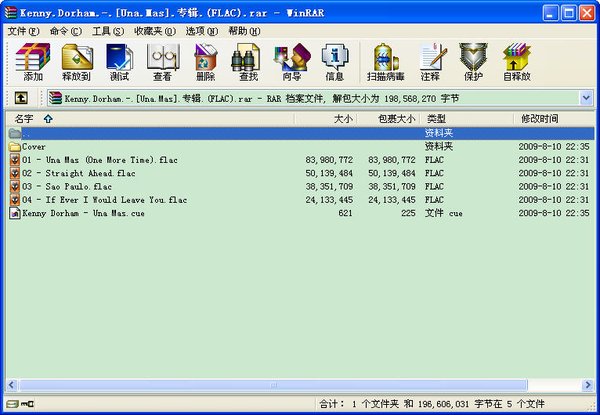
Task: Open the 选项(N) menu
Action: click(202, 31)
